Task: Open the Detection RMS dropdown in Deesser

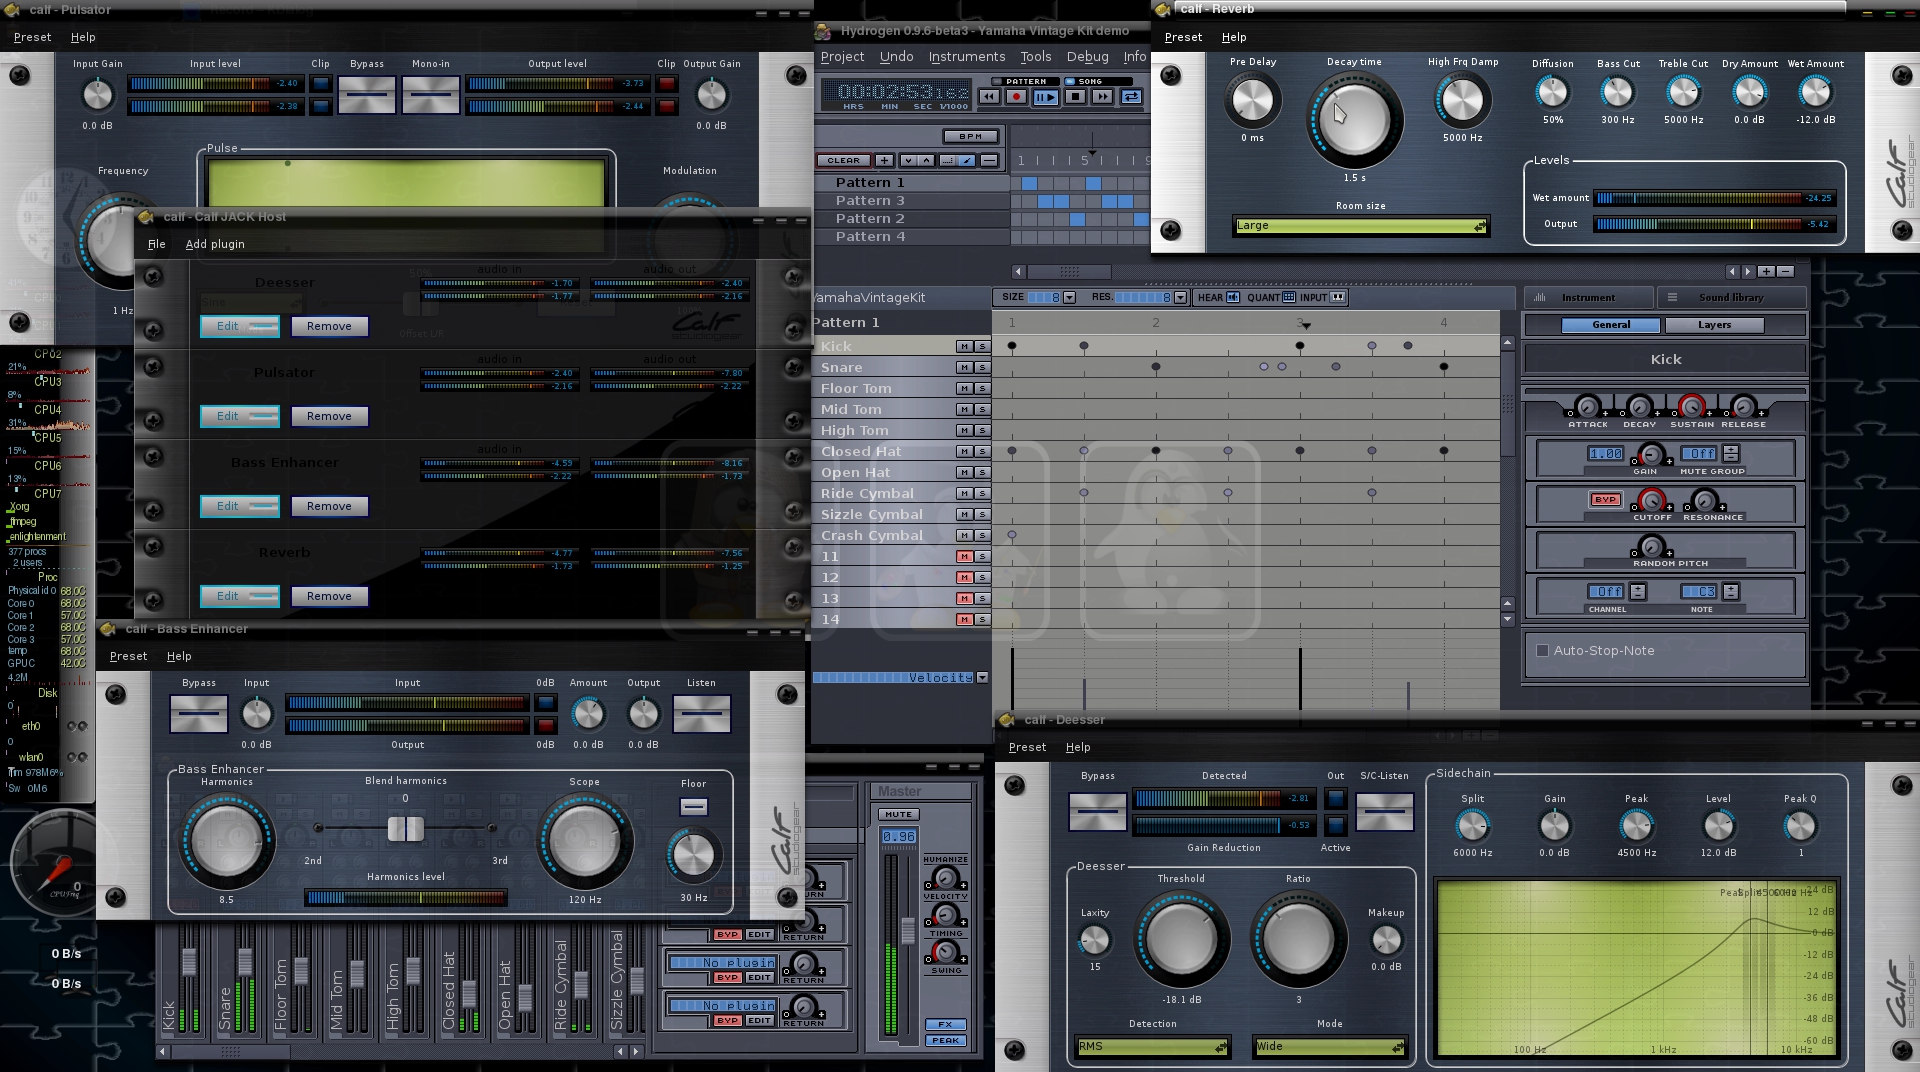Action: (x=1152, y=1047)
